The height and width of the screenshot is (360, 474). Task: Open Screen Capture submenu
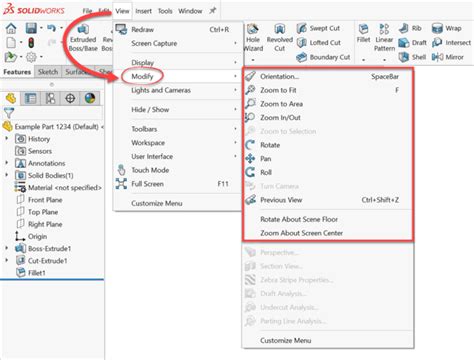click(177, 43)
